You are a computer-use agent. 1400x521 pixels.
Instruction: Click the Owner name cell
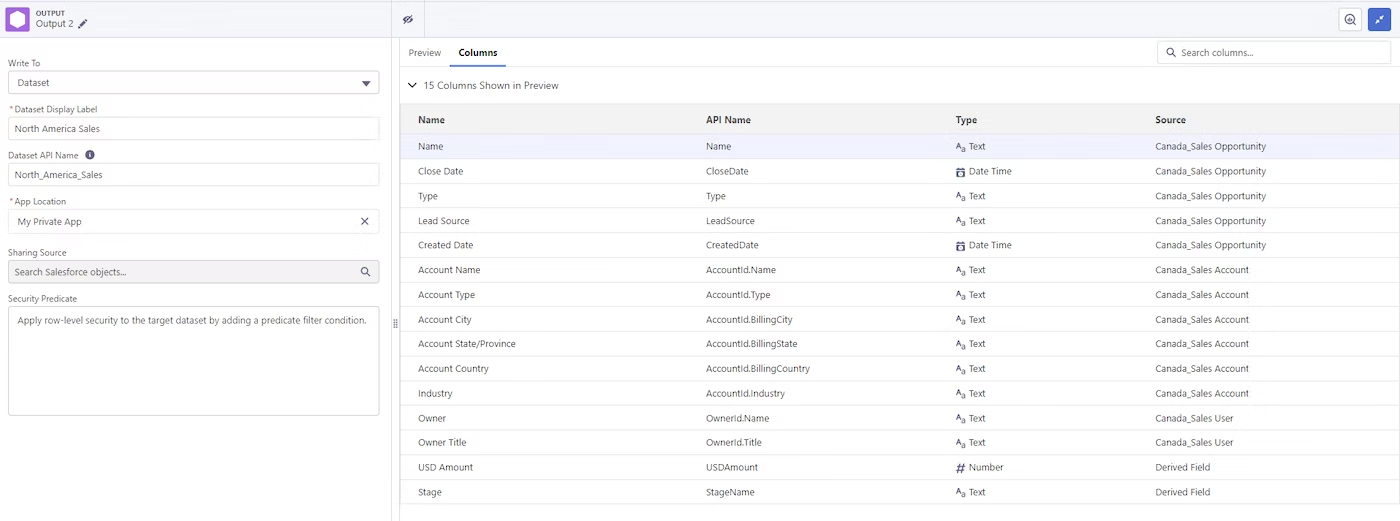[432, 418]
